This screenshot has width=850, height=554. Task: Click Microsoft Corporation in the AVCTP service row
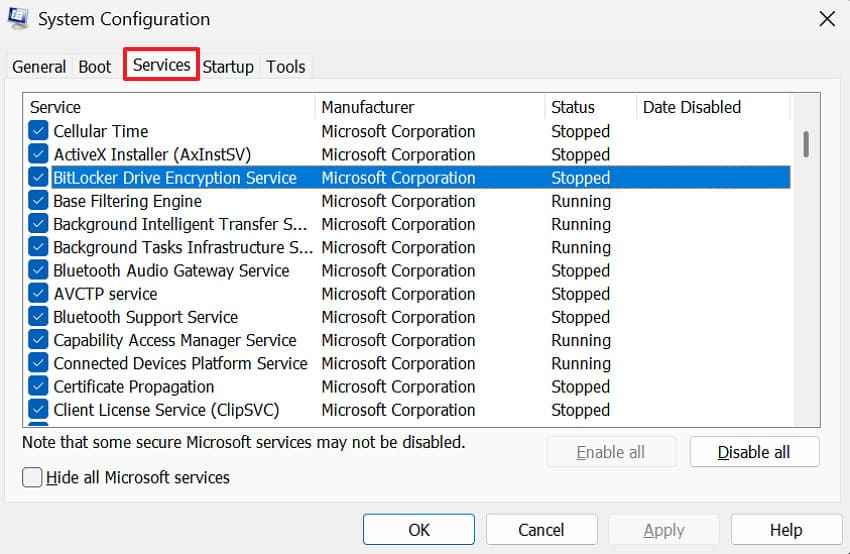pos(398,293)
